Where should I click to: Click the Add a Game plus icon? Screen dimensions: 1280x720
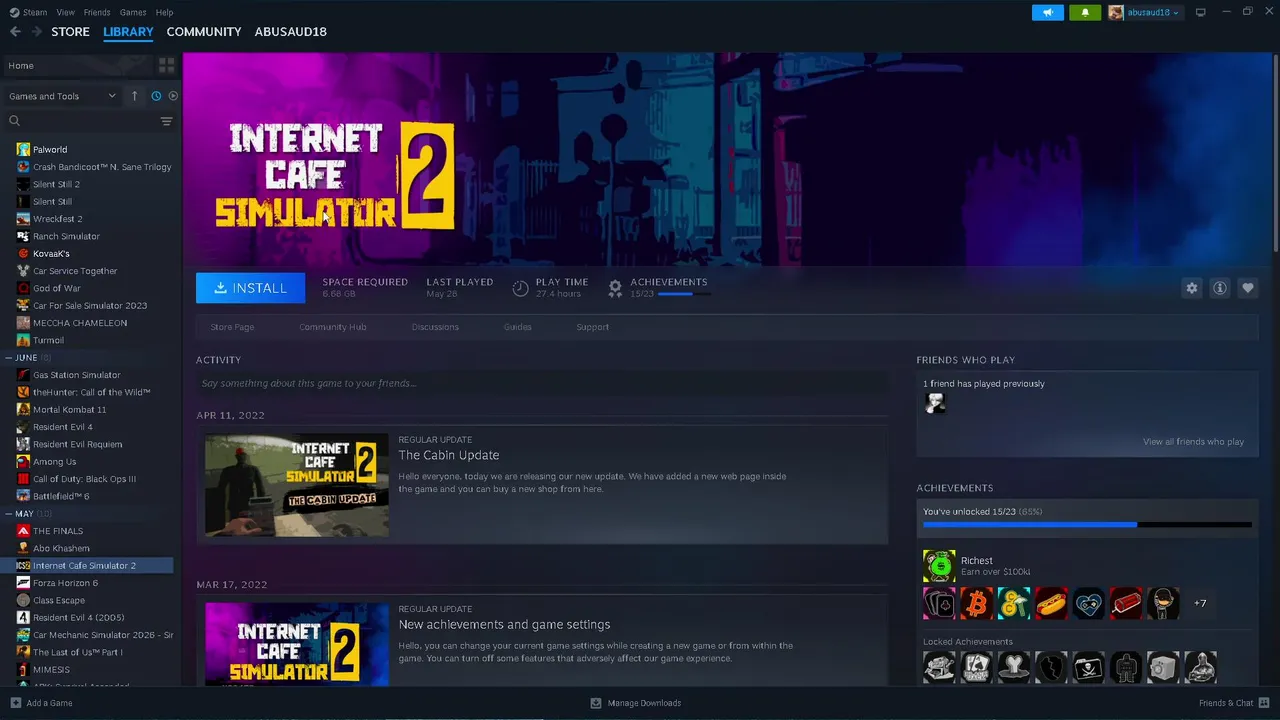tap(15, 703)
